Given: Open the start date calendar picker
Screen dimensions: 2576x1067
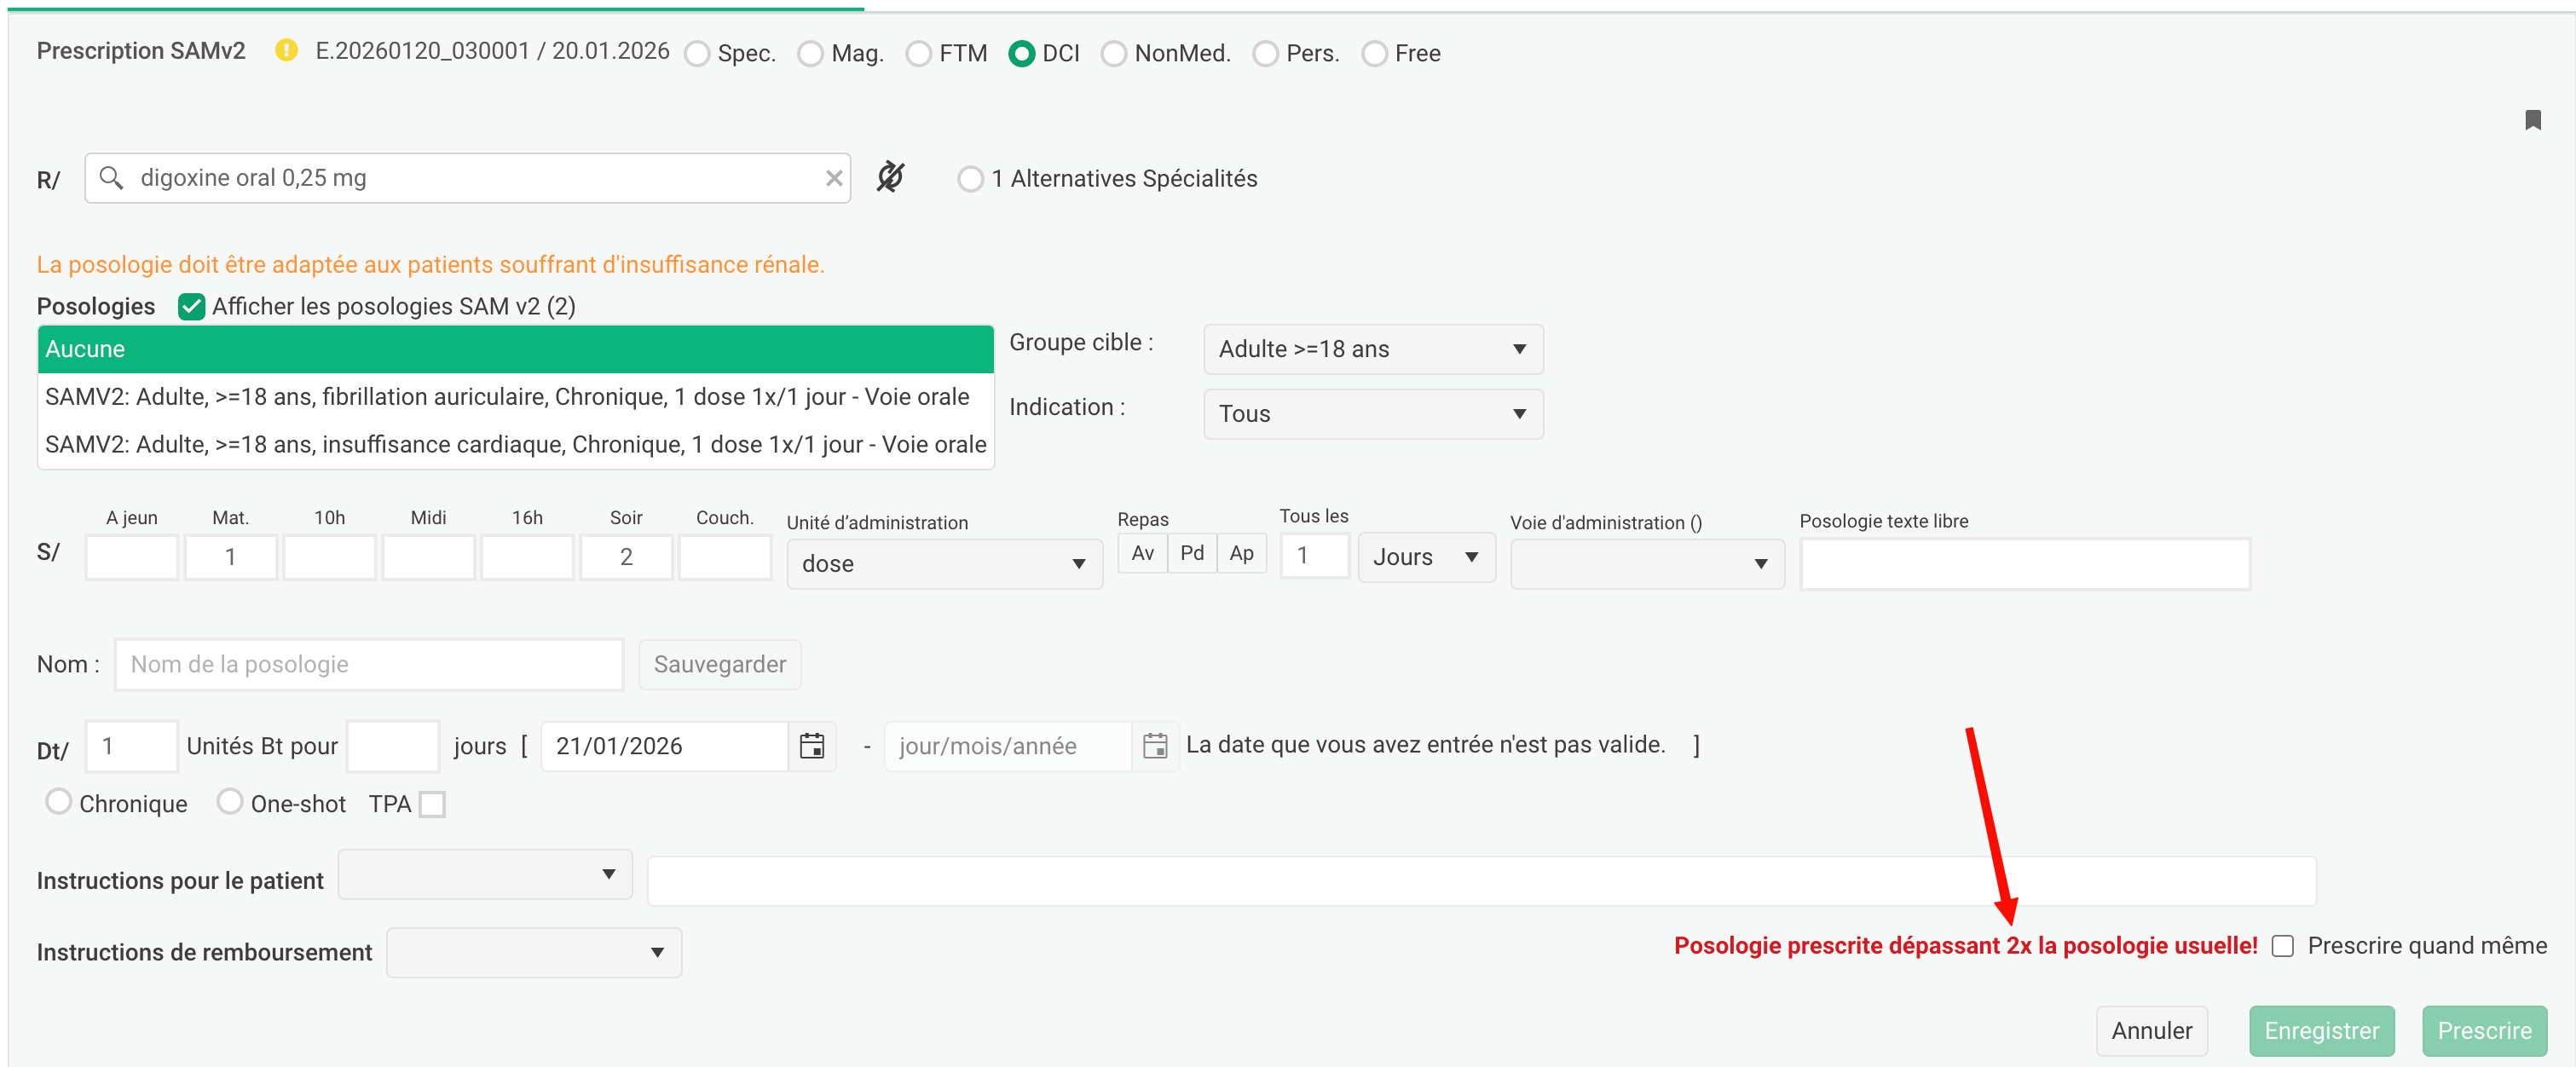Looking at the screenshot, I should (811, 746).
